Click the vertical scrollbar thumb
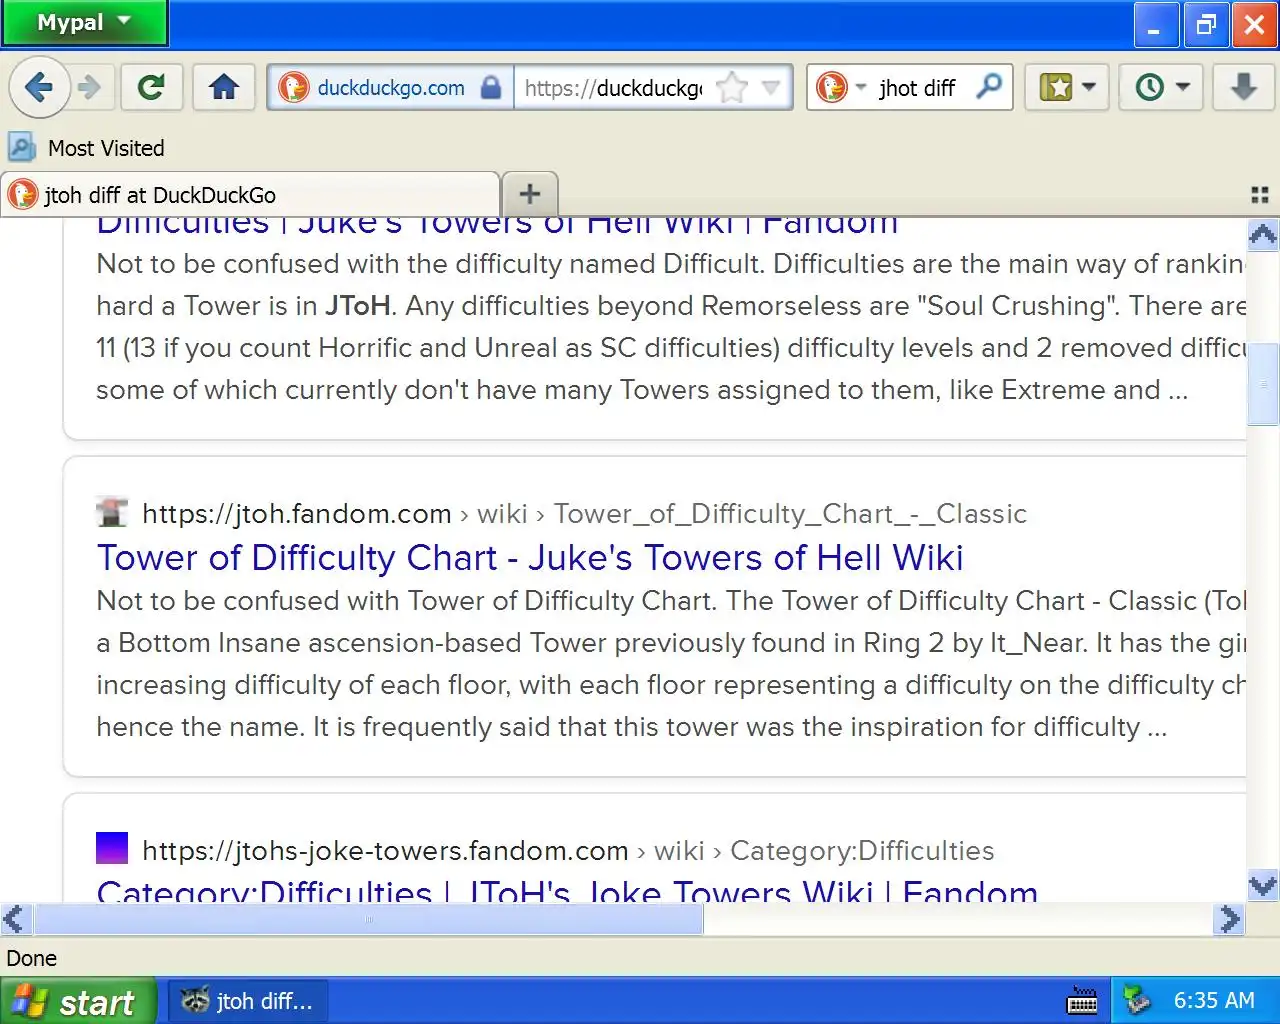 coord(1263,384)
